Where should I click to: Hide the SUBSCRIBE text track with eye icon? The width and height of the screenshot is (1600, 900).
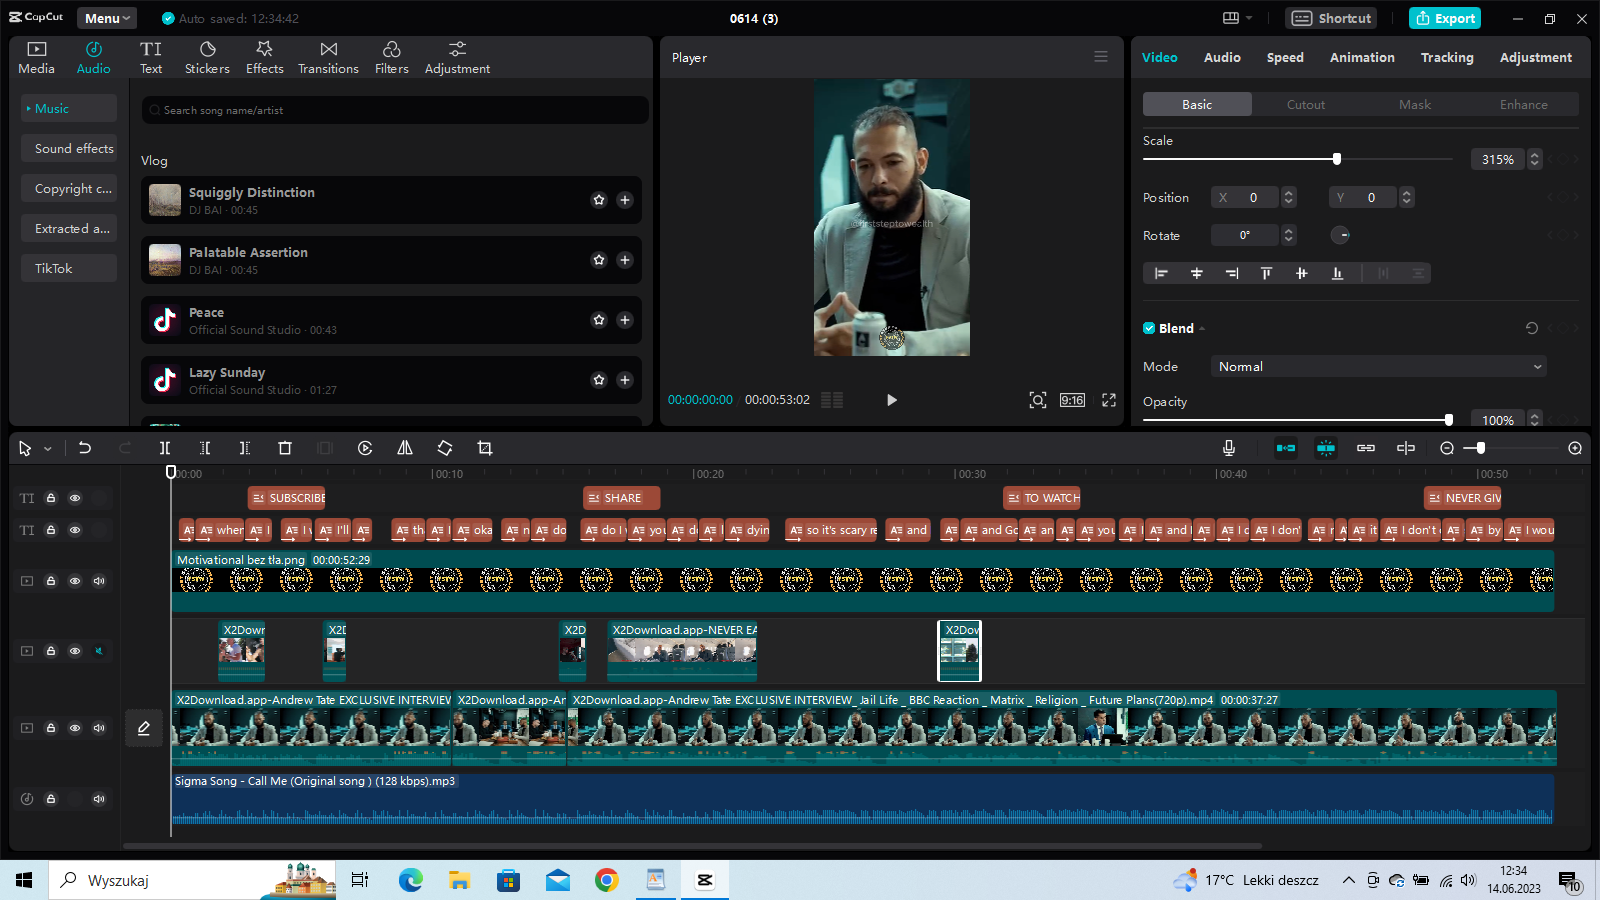tap(75, 498)
